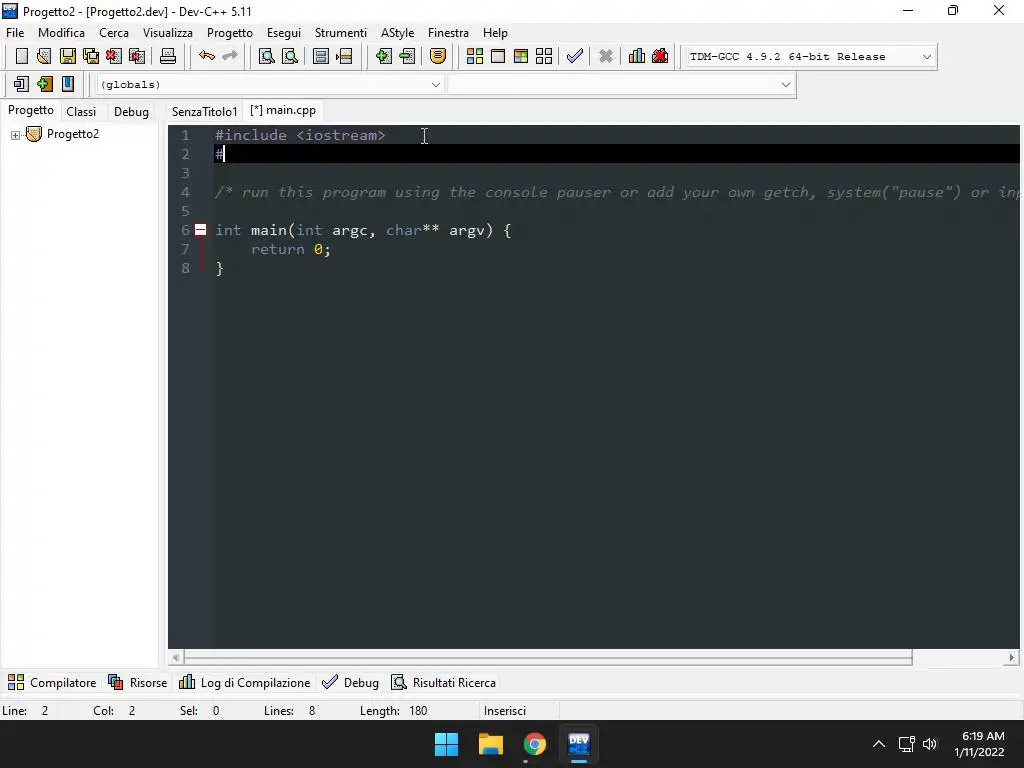This screenshot has height=768, width=1024.
Task: Open the Progetto menu
Action: click(230, 33)
